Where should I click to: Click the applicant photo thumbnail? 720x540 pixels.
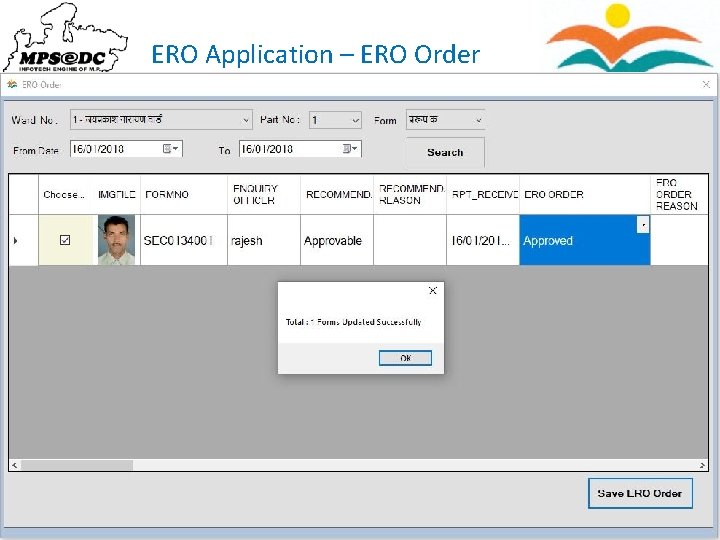(x=116, y=240)
